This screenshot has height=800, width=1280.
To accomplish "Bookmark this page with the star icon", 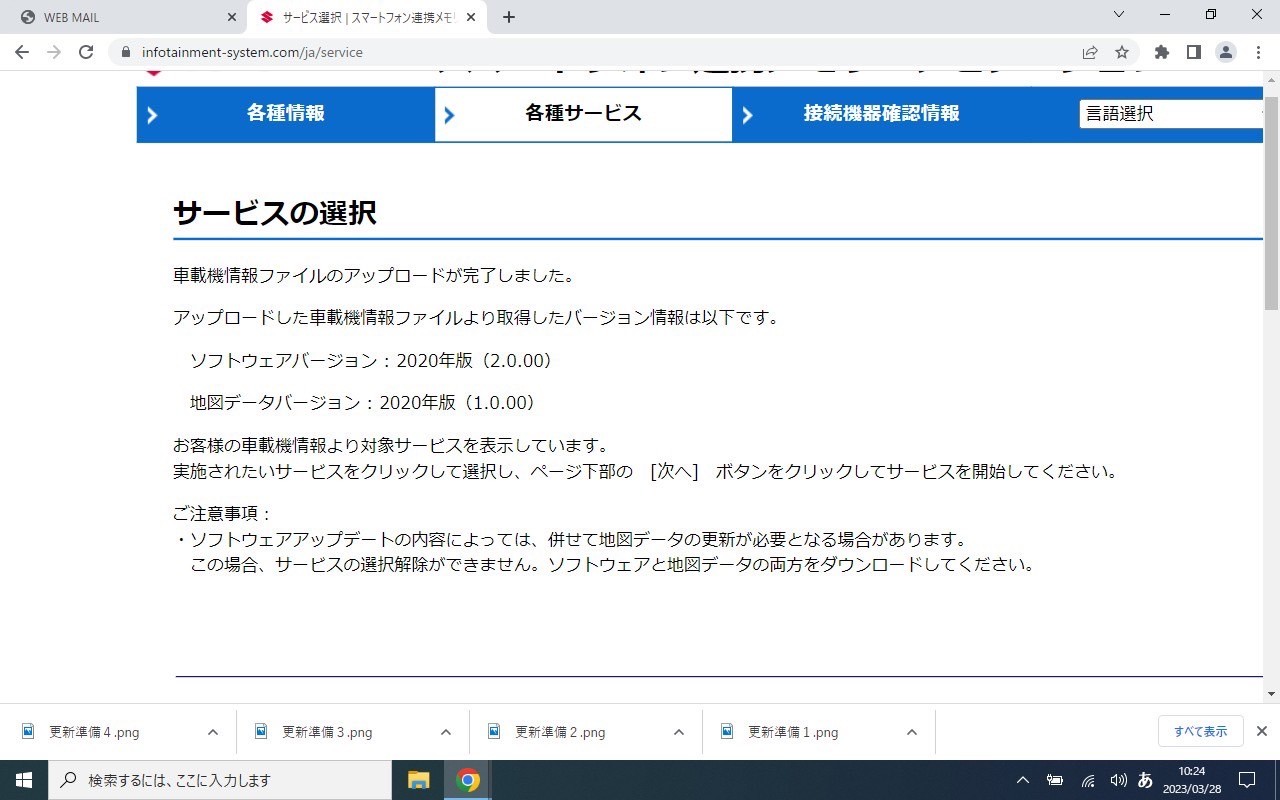I will [x=1122, y=52].
